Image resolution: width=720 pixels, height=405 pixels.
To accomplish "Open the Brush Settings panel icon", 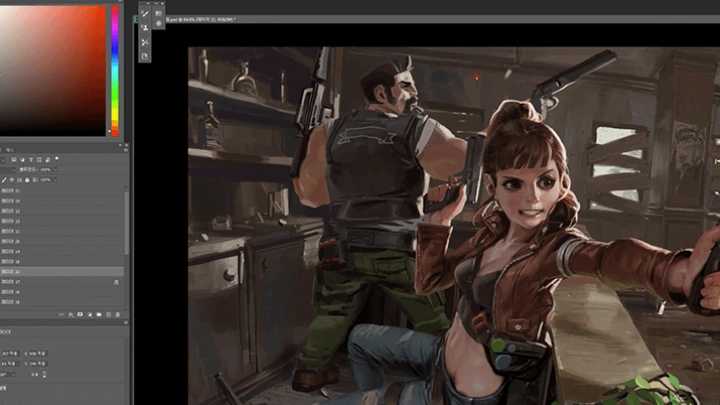I will 145,14.
